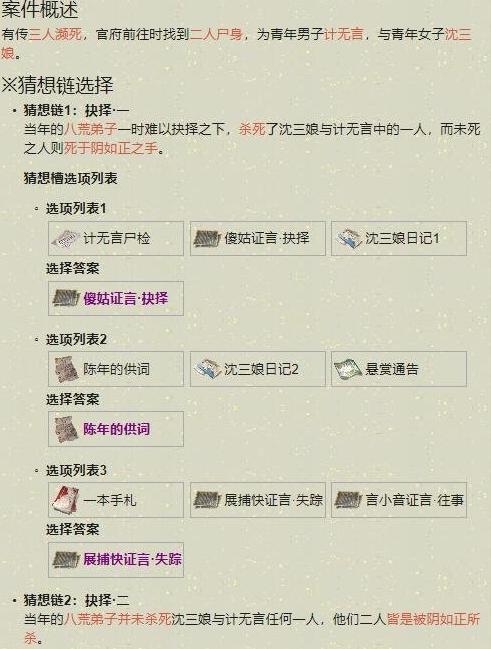Click the 选项列表3 sub-list heading

[76, 470]
